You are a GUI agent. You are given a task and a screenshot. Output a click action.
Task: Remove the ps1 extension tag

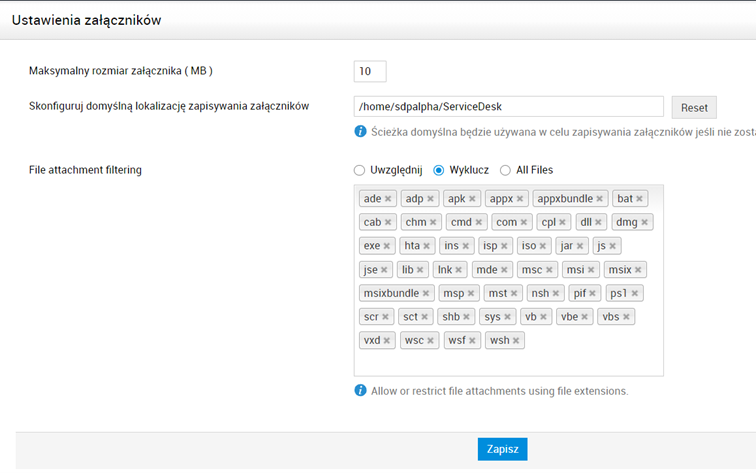635,293
